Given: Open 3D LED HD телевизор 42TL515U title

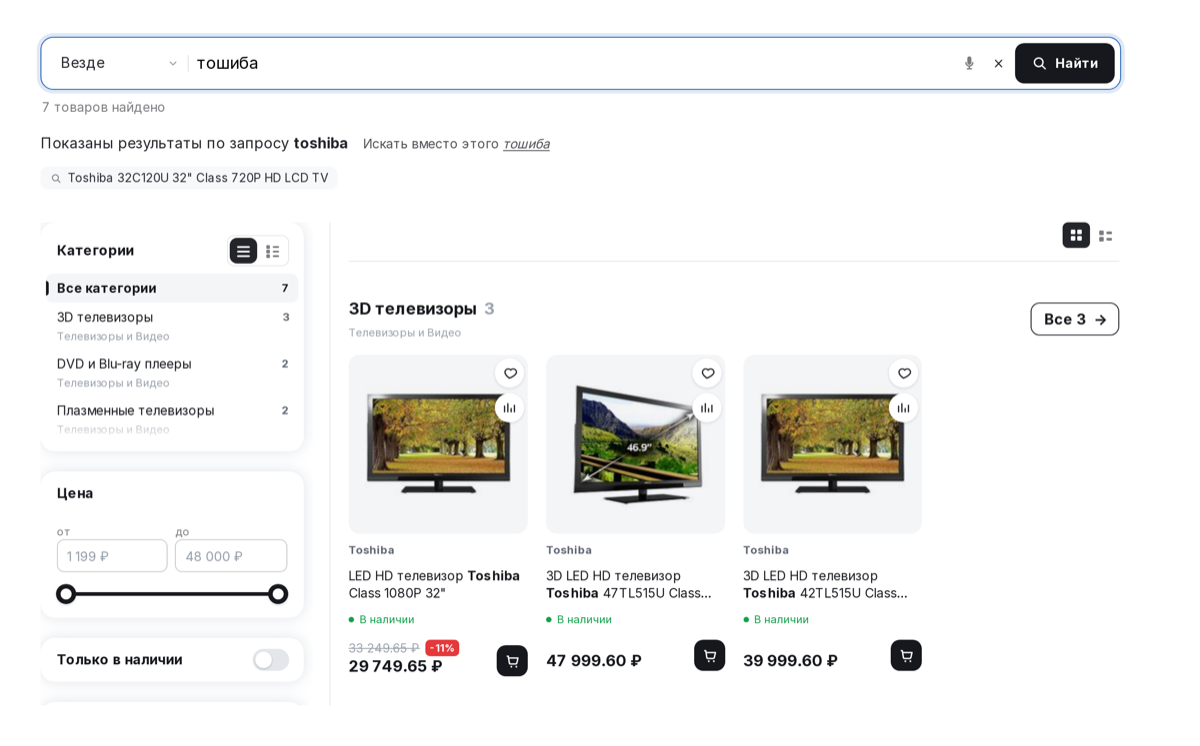Looking at the screenshot, I should (826, 584).
